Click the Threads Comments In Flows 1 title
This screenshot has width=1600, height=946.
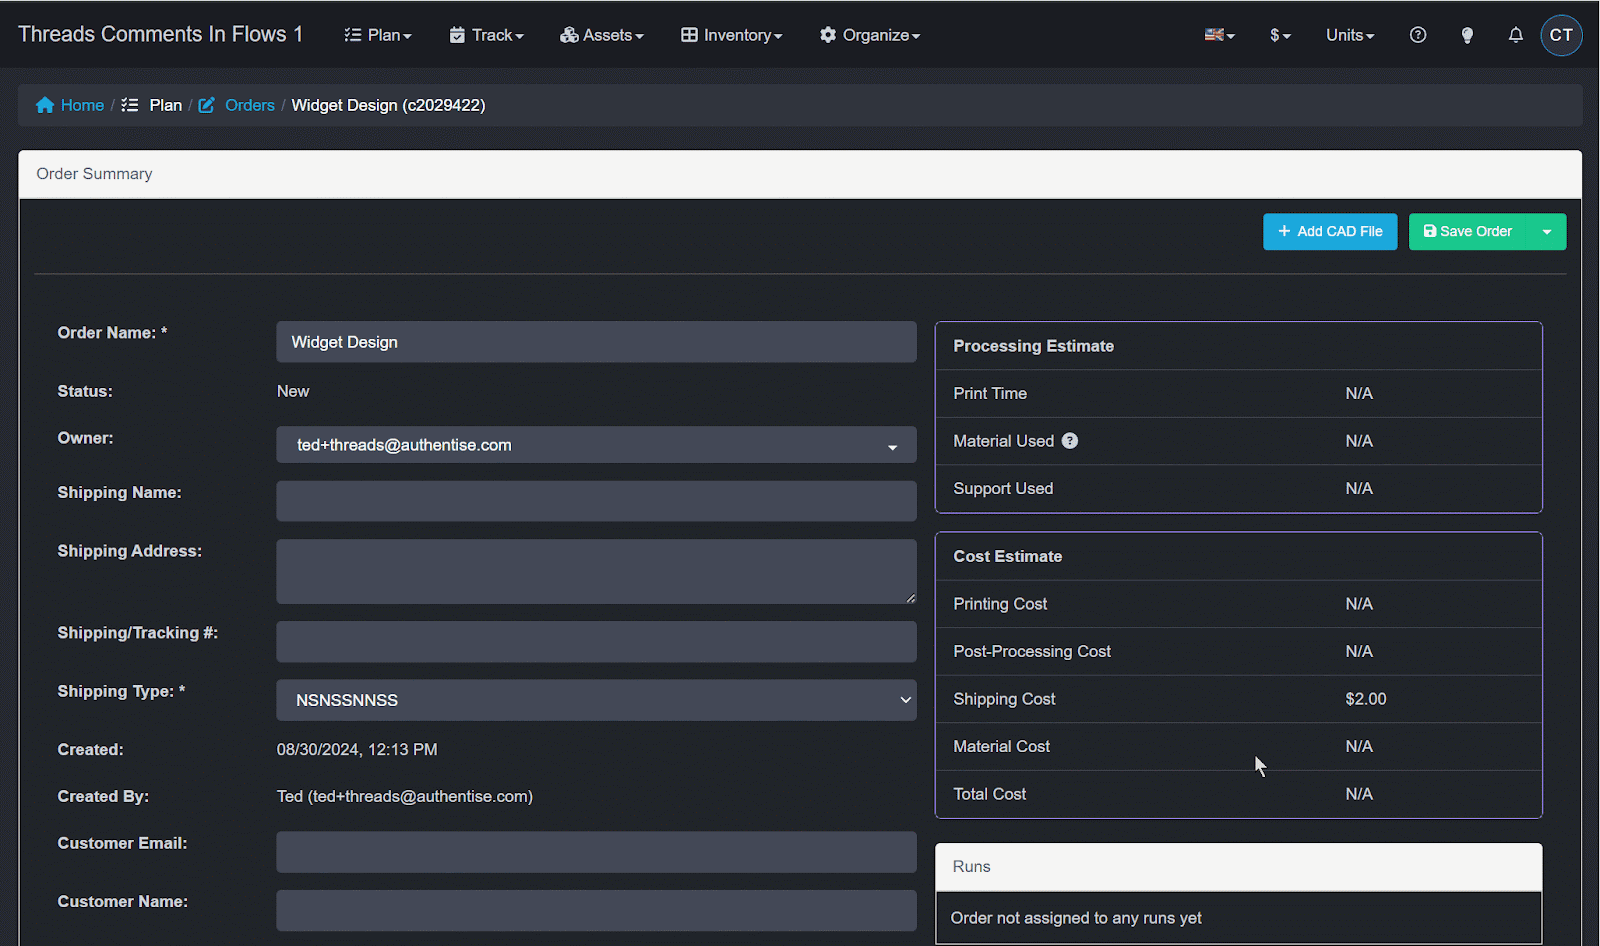click(x=160, y=34)
